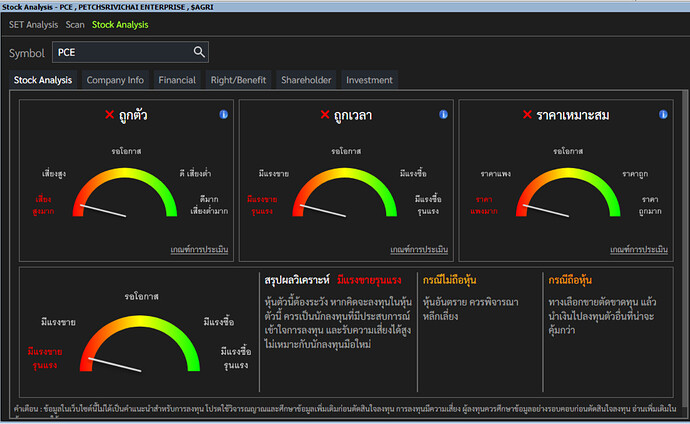This screenshot has width=690, height=424.
Task: Click the กรณีไม่ถือหุ้น heading
Action: pos(449,280)
